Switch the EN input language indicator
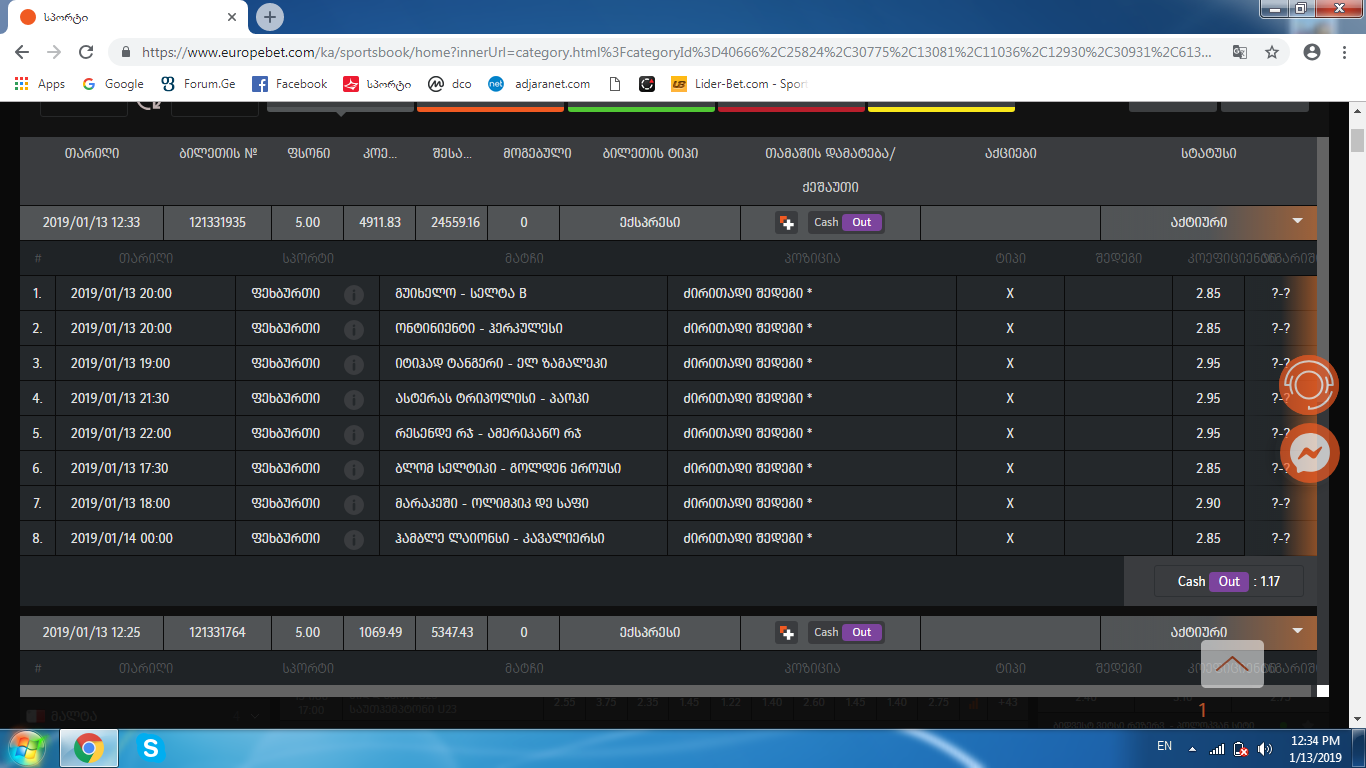This screenshot has height=768, width=1366. [1164, 746]
